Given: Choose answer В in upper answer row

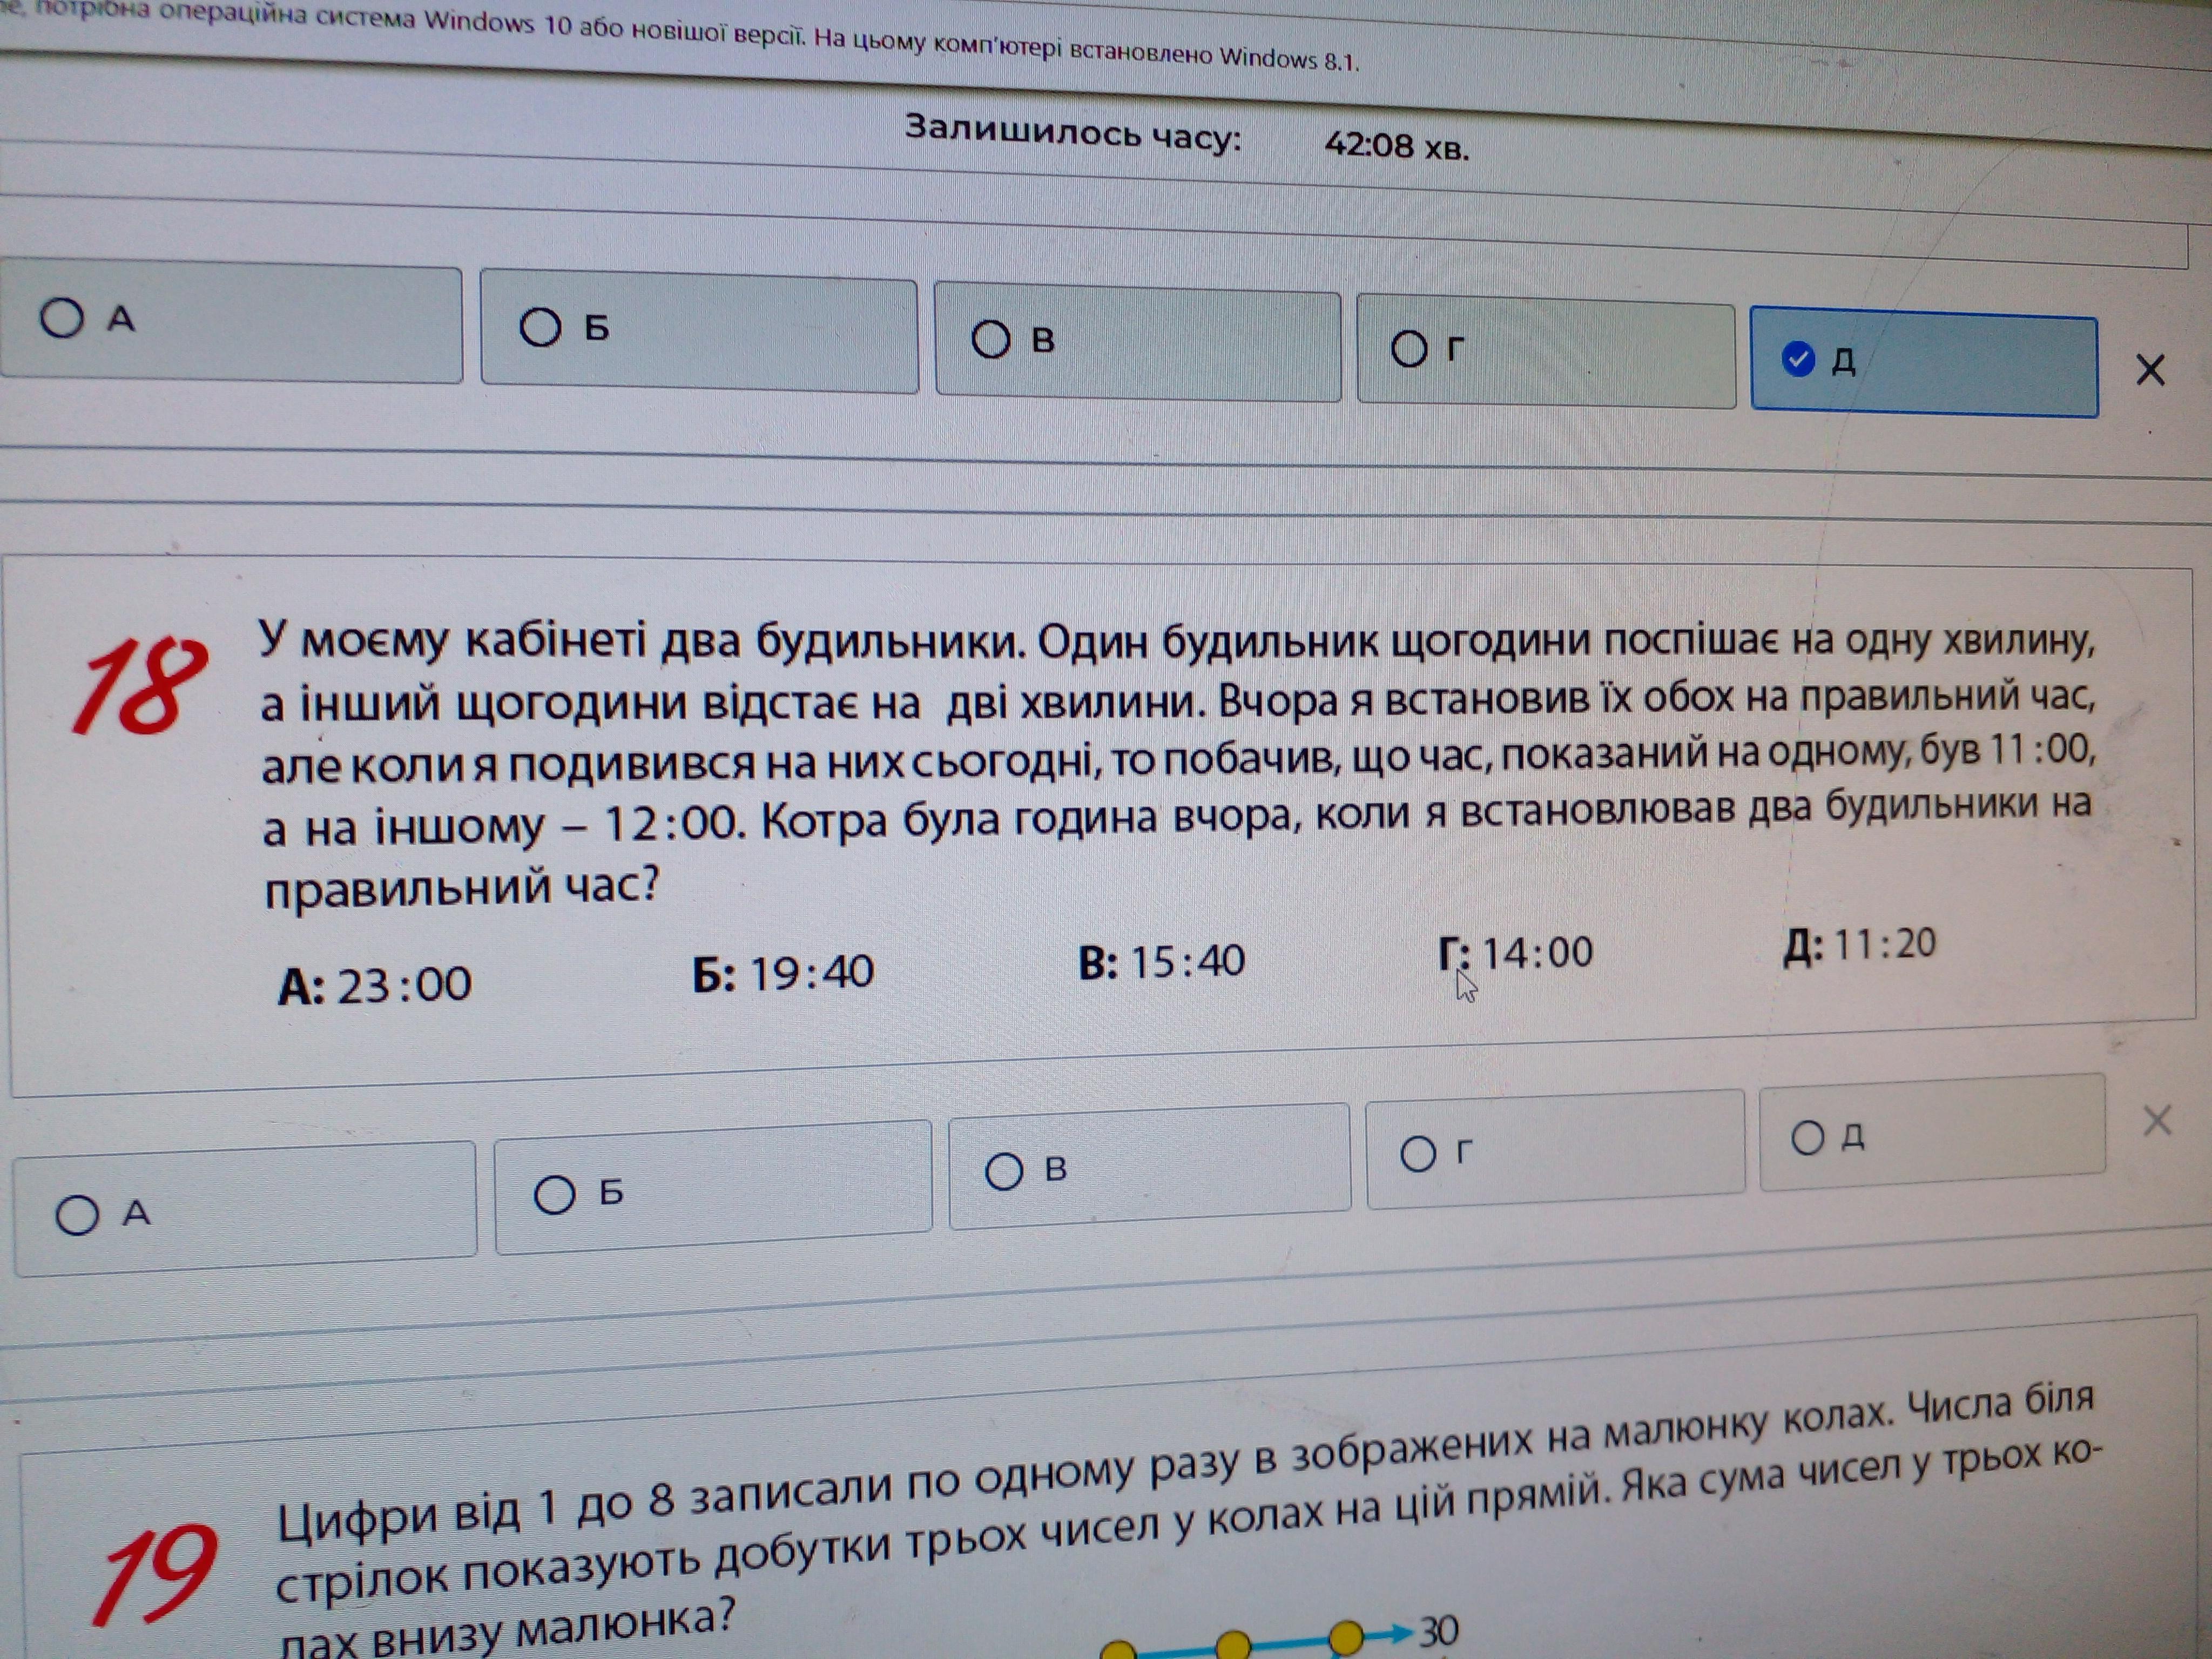Looking at the screenshot, I should (991, 339).
